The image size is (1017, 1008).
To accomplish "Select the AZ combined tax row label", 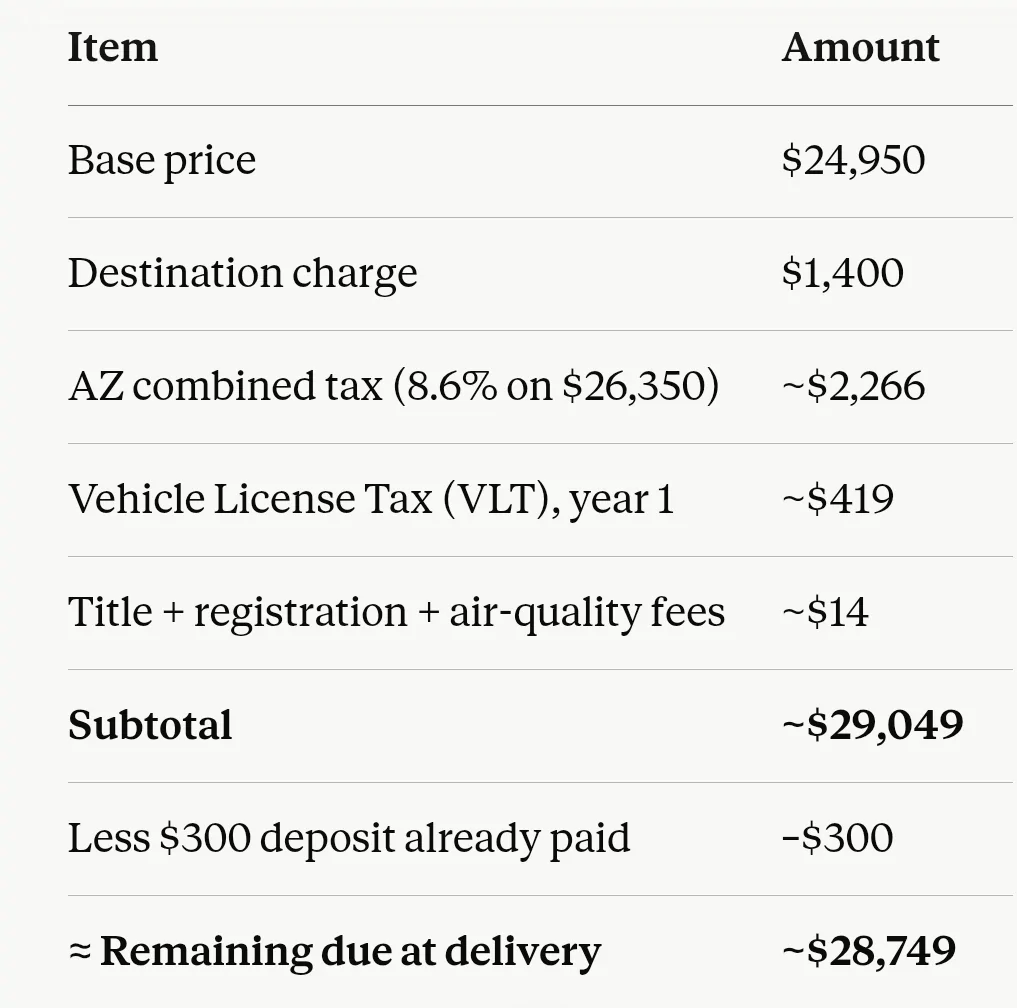I will click(x=394, y=386).
